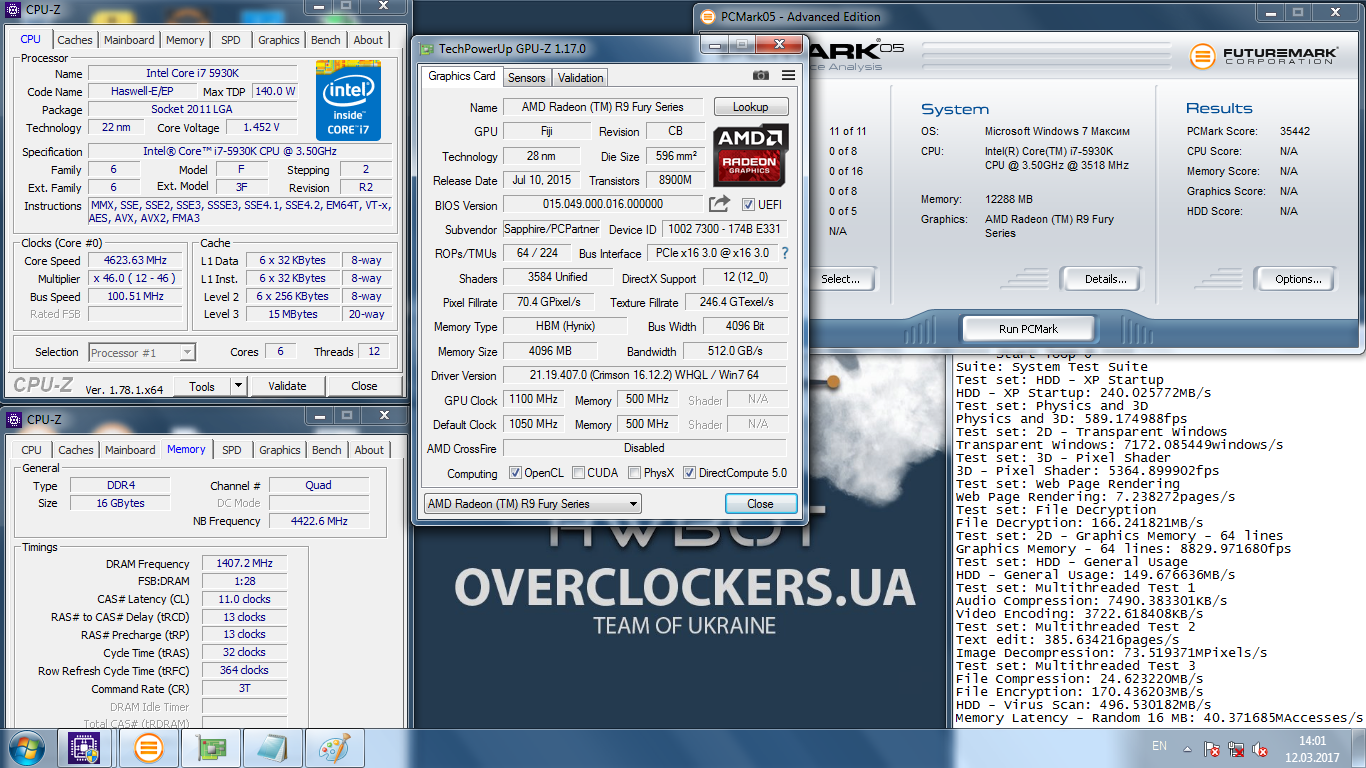The image size is (1366, 768).
Task: Click the Futuremark Corporation logo
Action: [1263, 55]
